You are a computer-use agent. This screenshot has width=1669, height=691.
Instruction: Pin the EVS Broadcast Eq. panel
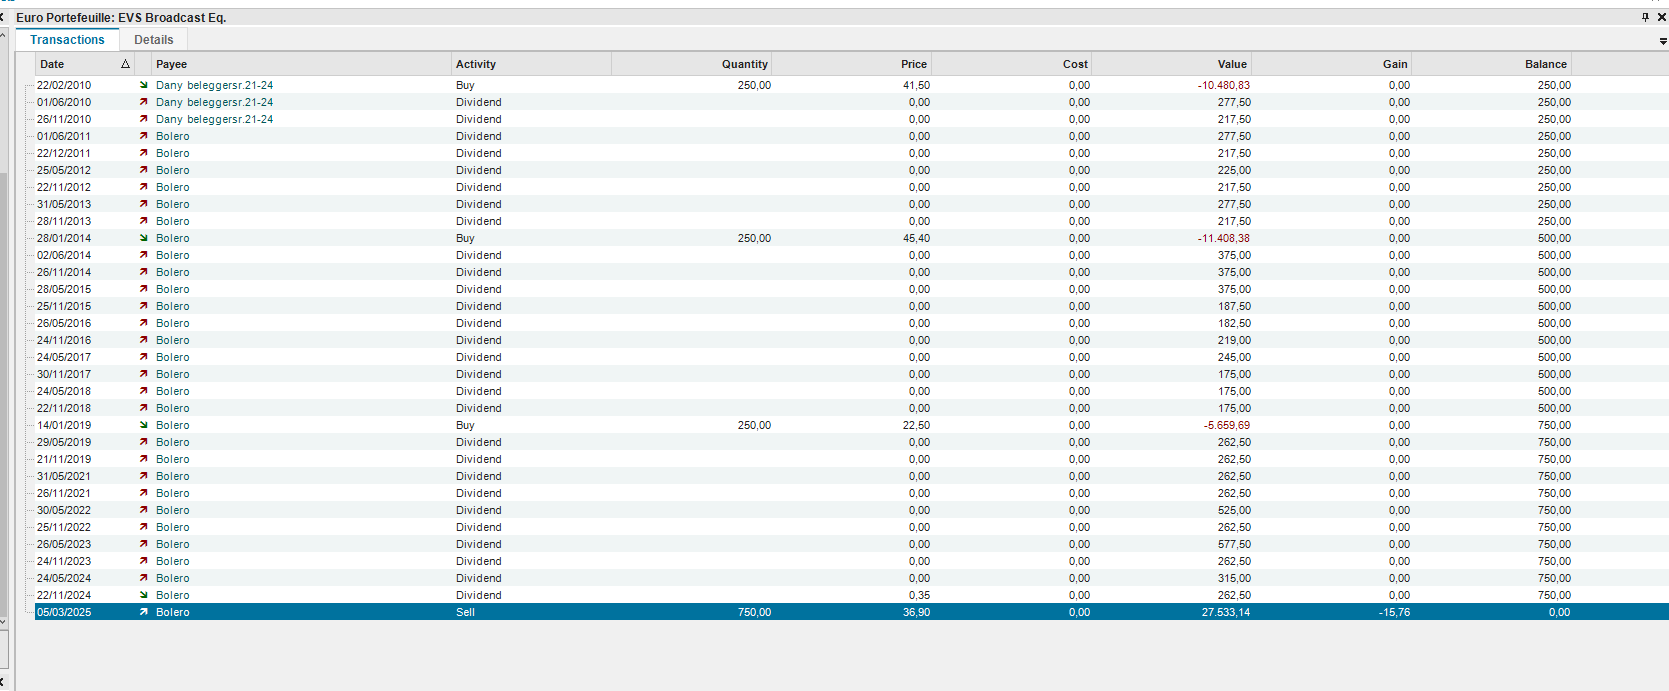coord(1645,17)
